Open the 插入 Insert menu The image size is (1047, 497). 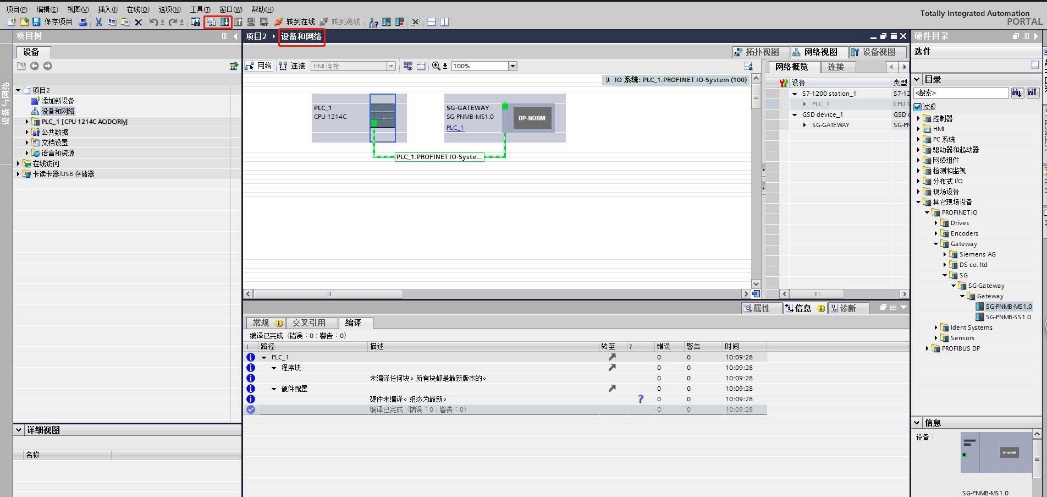108,10
